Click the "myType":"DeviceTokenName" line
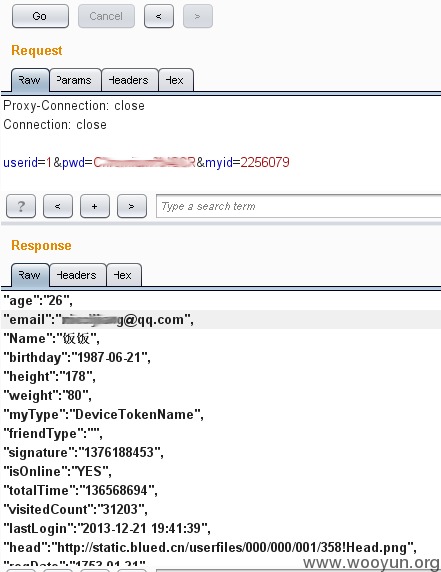This screenshot has width=441, height=572. click(103, 414)
